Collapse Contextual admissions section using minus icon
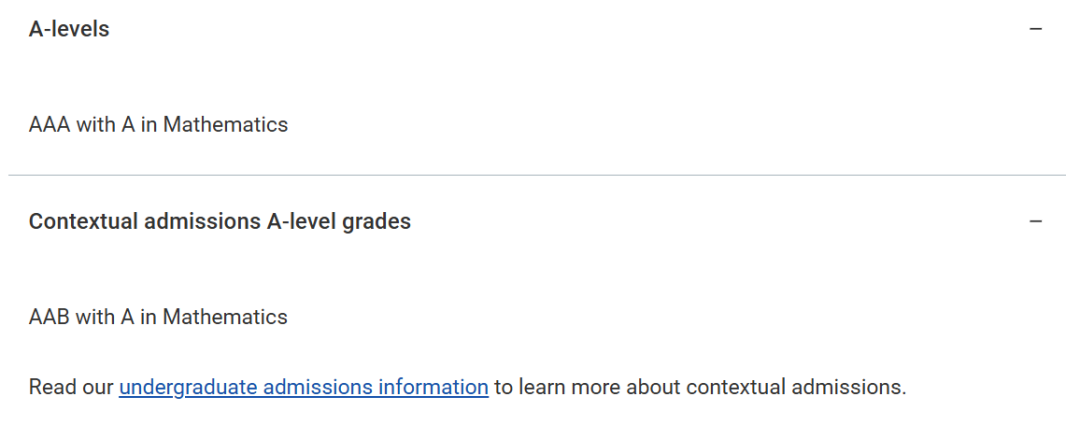The image size is (1080, 425). [x=1035, y=221]
